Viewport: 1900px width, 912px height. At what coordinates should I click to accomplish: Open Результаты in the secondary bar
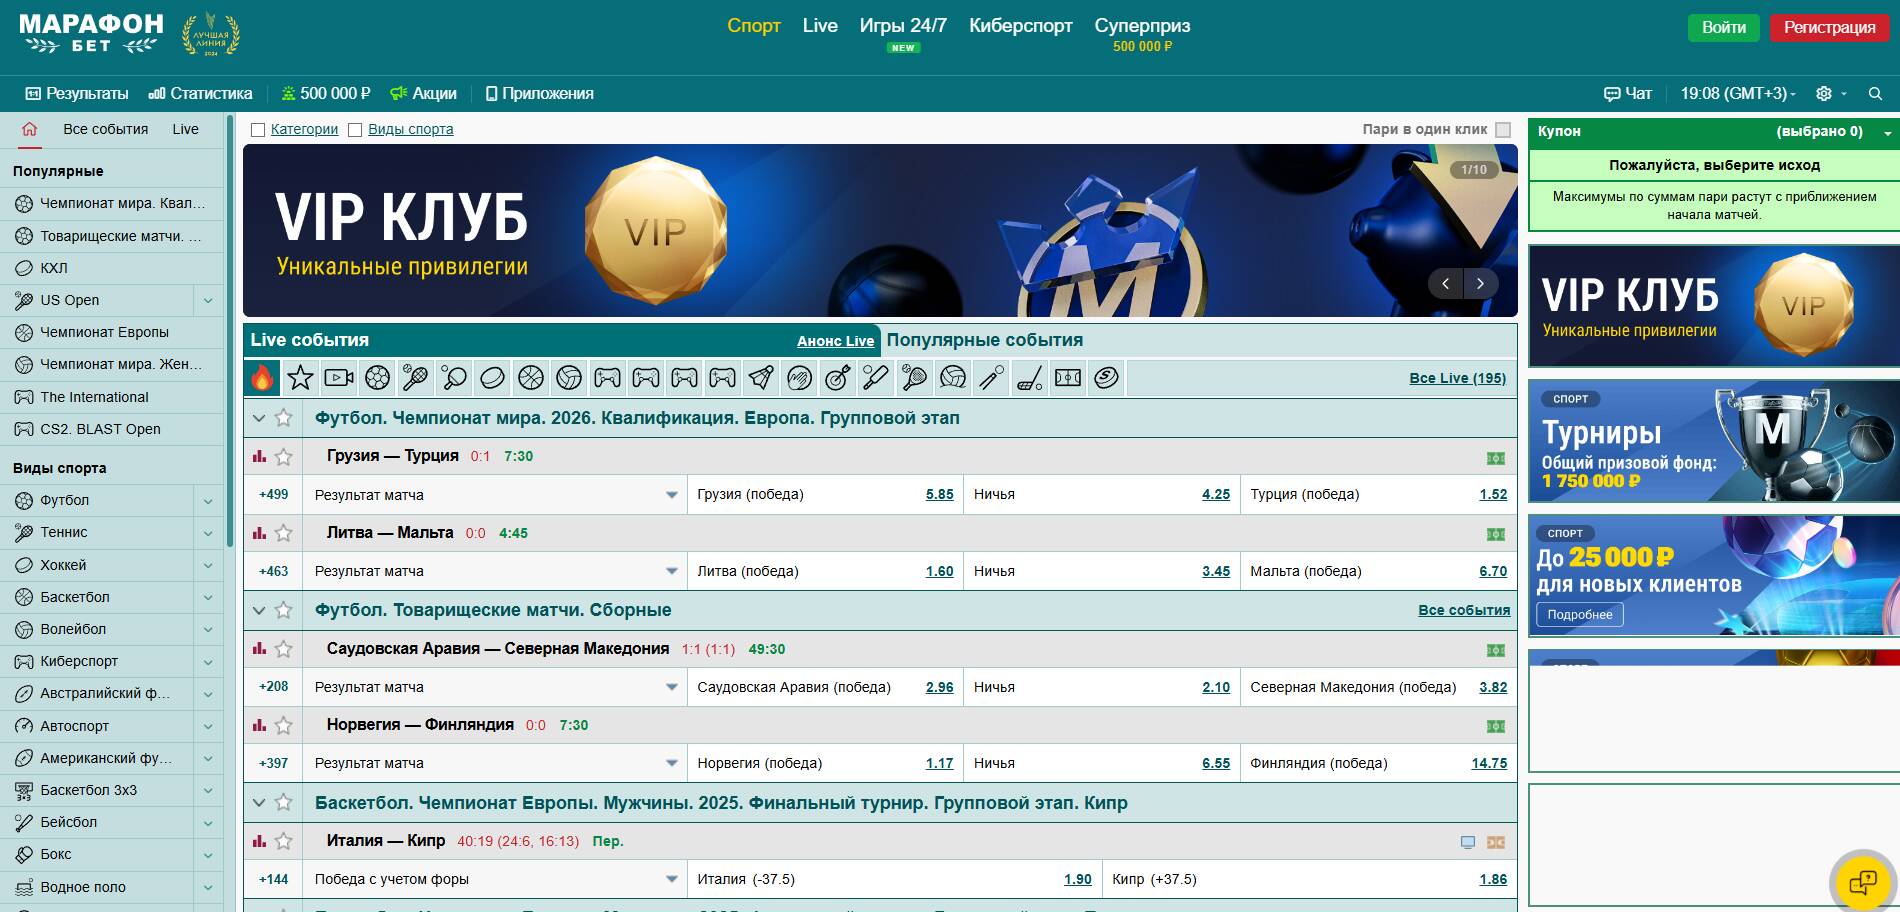coord(77,93)
